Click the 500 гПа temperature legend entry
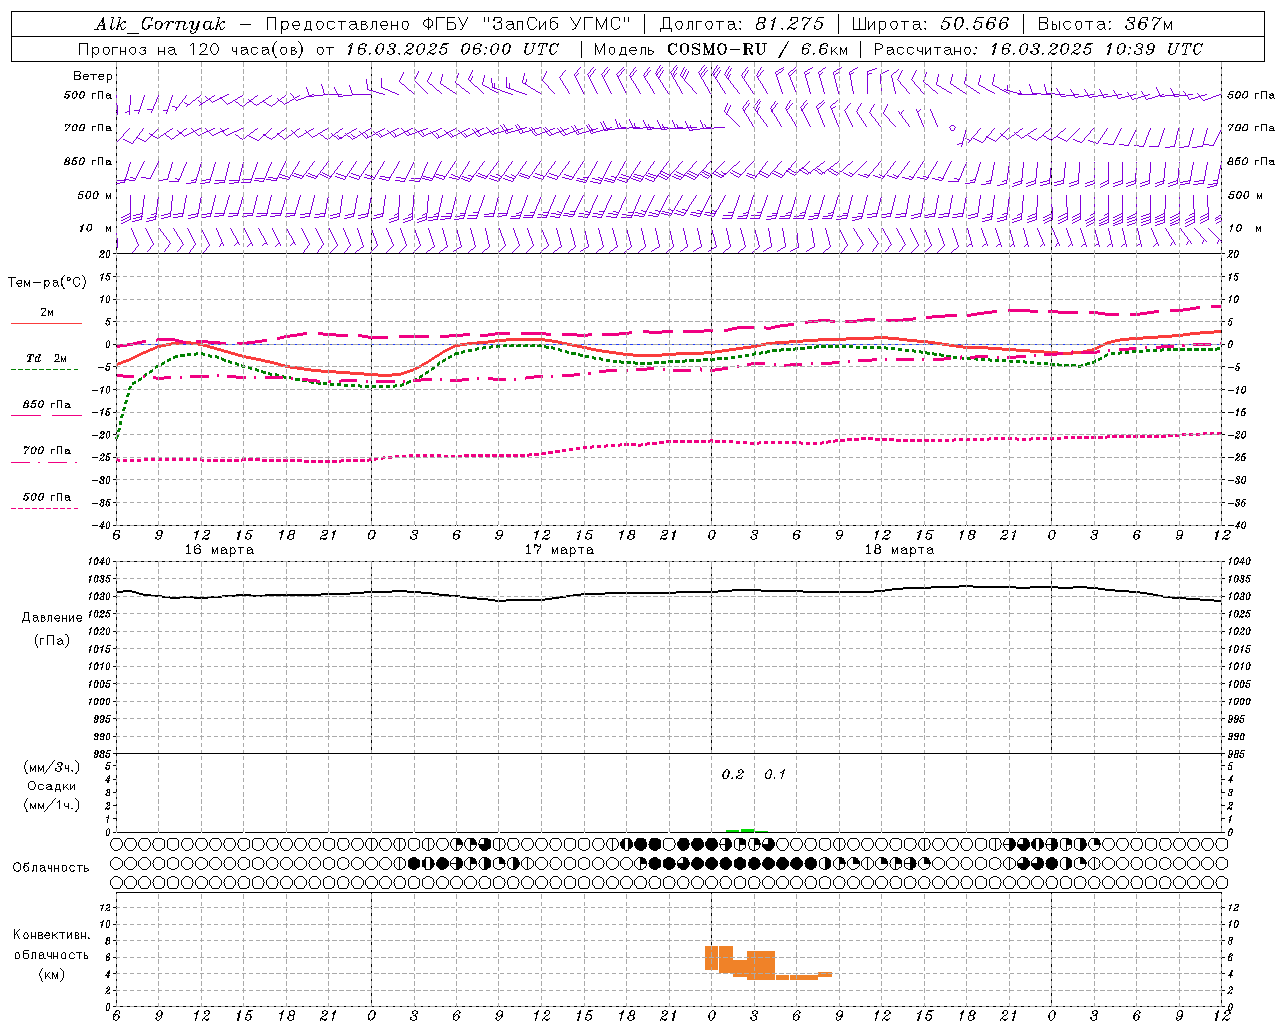 pos(47,497)
